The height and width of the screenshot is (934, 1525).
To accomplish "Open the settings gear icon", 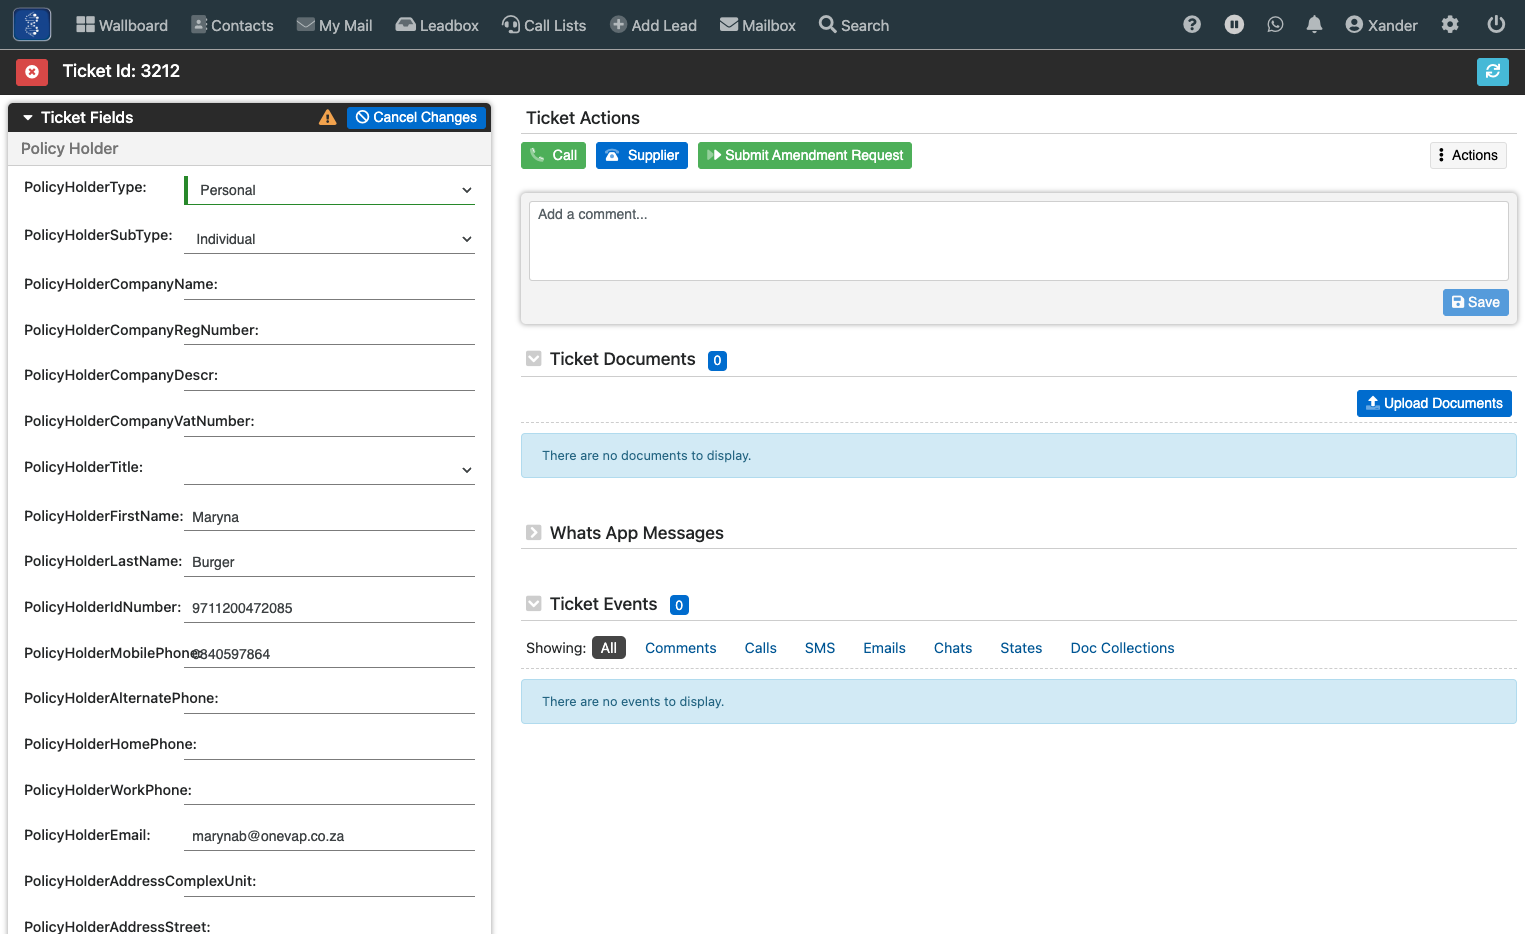I will point(1450,25).
